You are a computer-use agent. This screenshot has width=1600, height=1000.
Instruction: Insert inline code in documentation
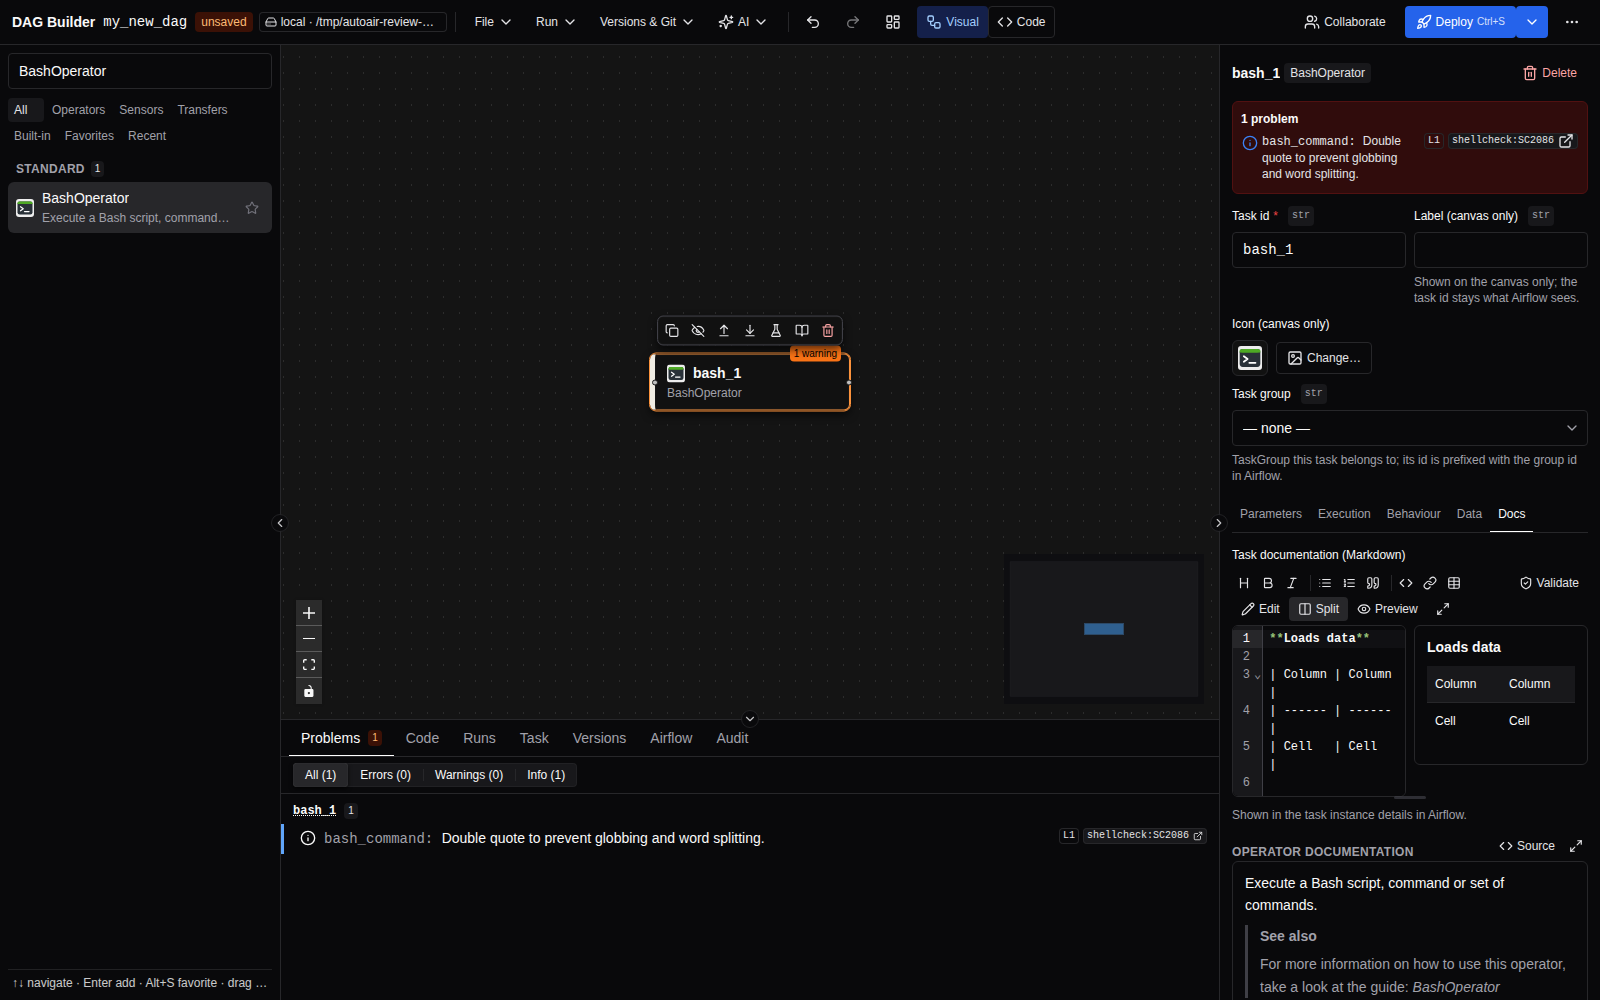1406,583
